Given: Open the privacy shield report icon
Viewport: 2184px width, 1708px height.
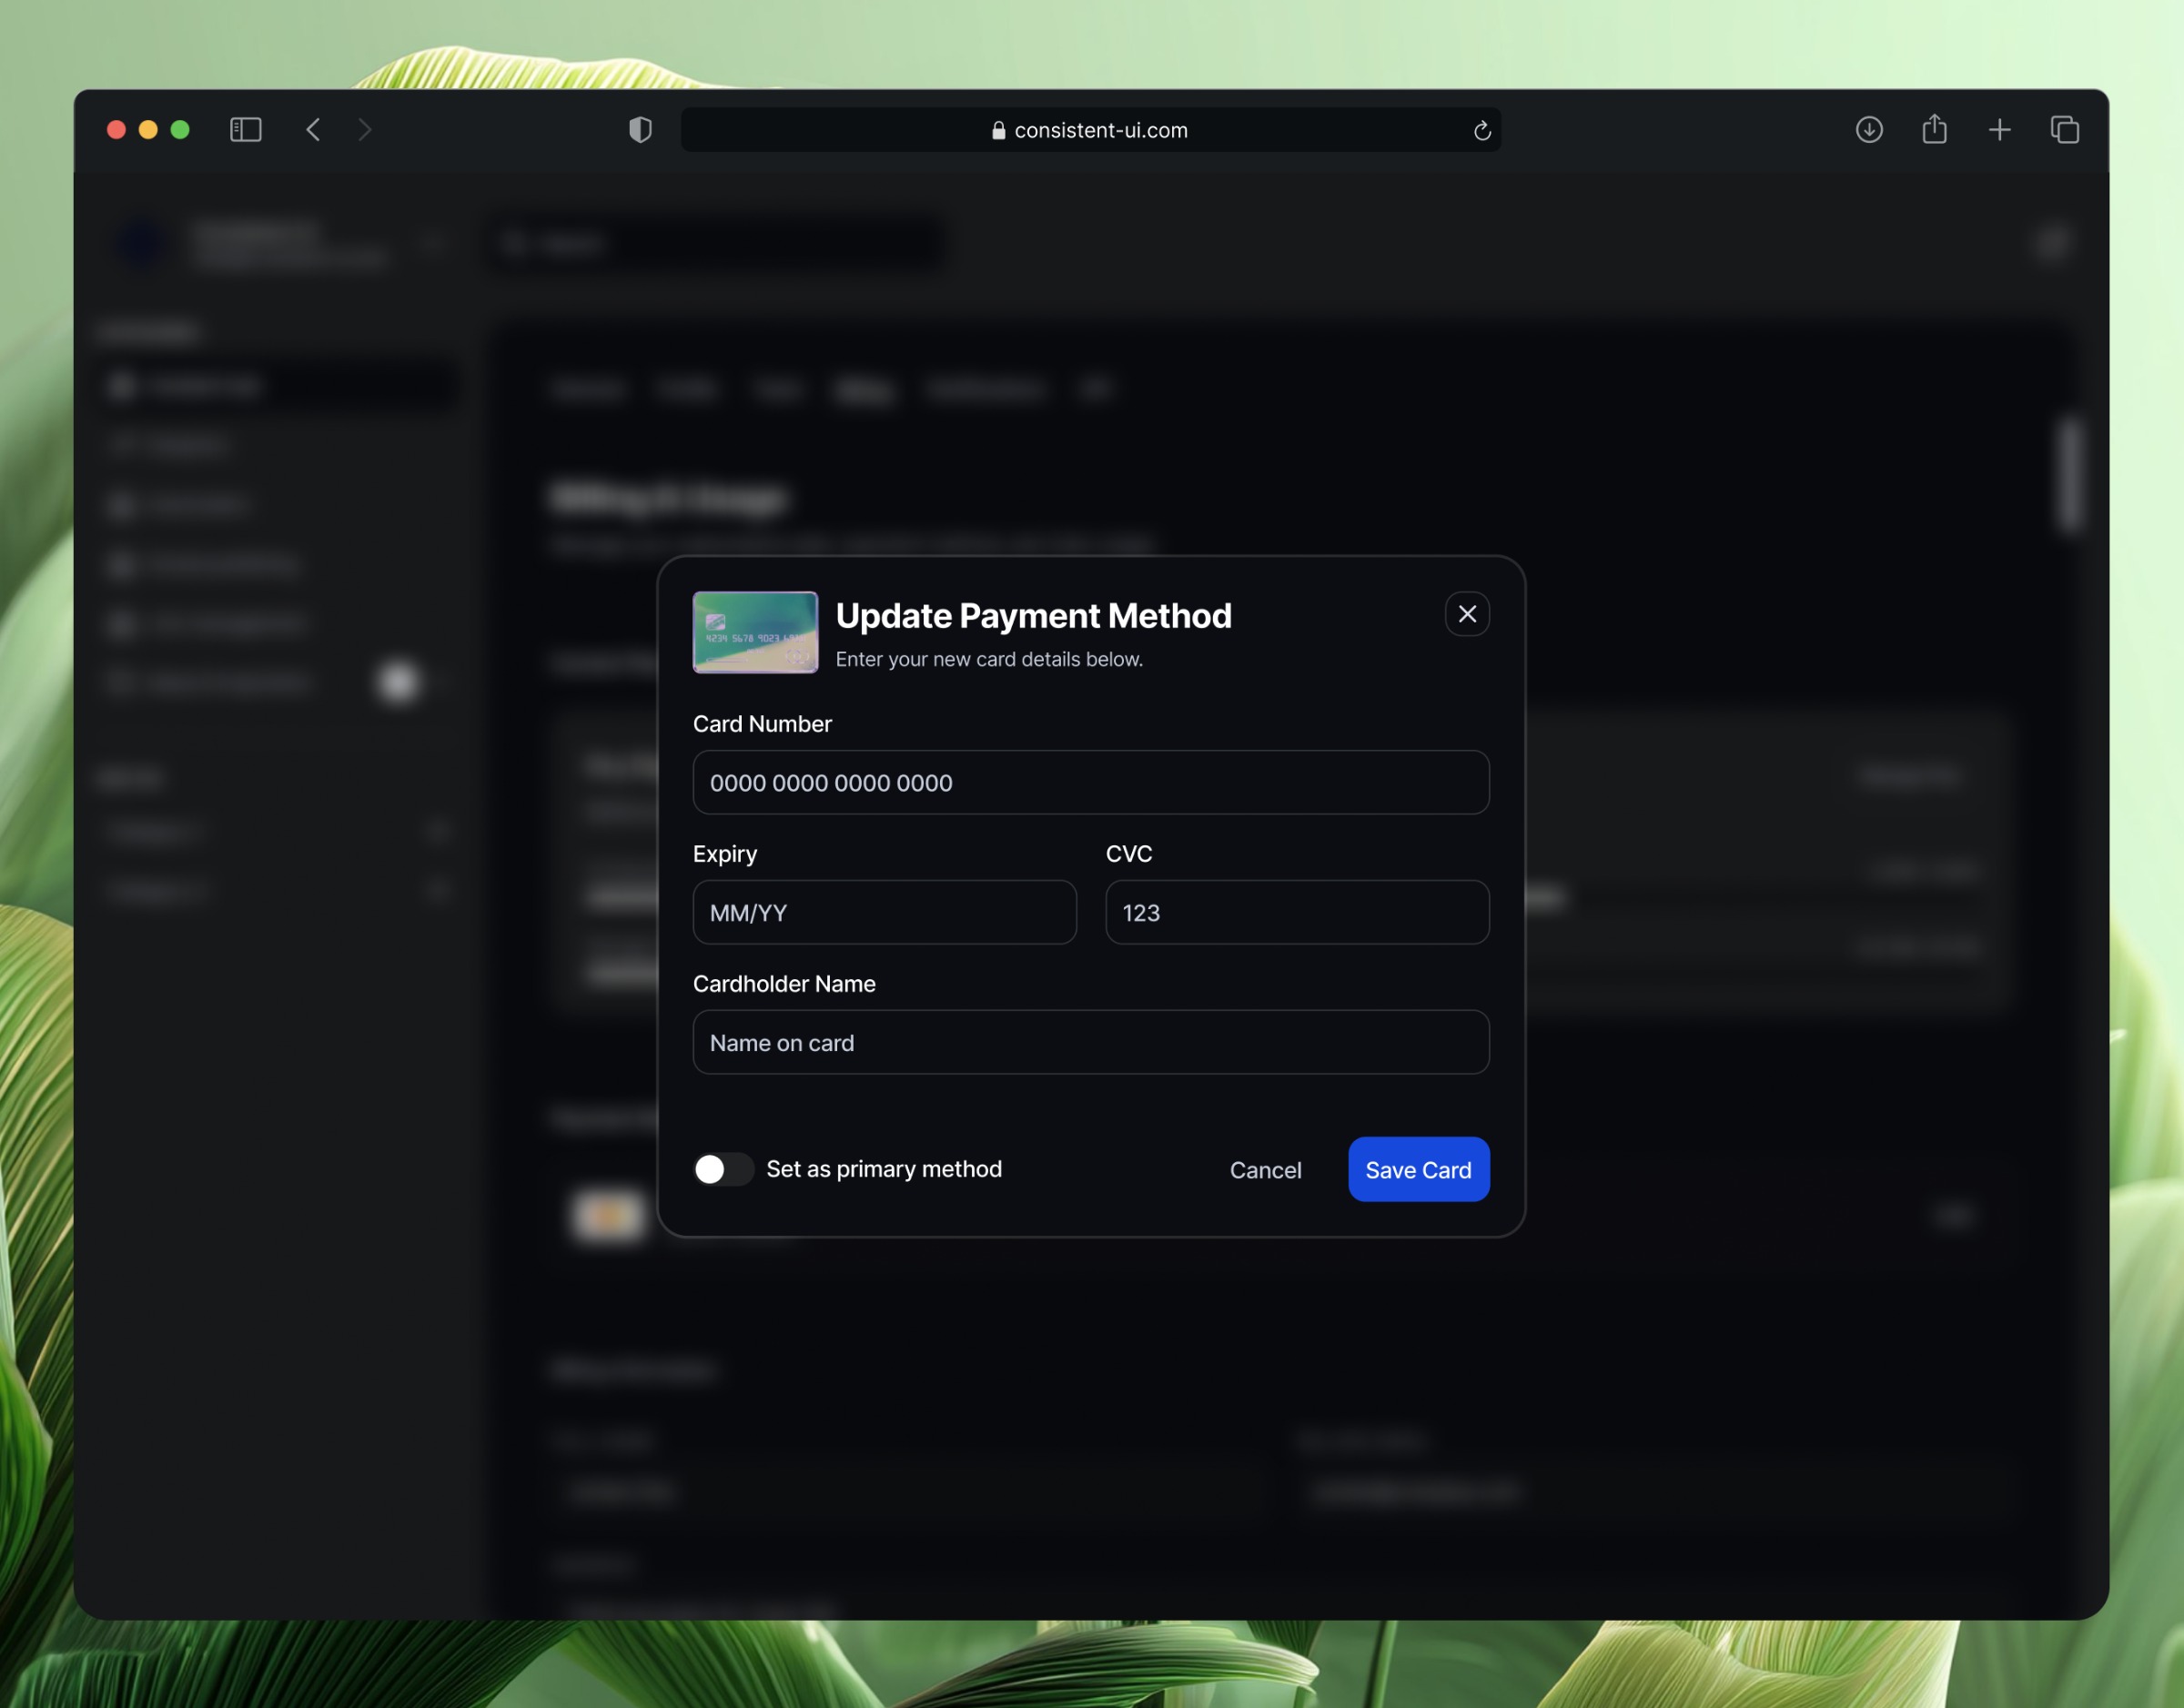Looking at the screenshot, I should point(640,130).
